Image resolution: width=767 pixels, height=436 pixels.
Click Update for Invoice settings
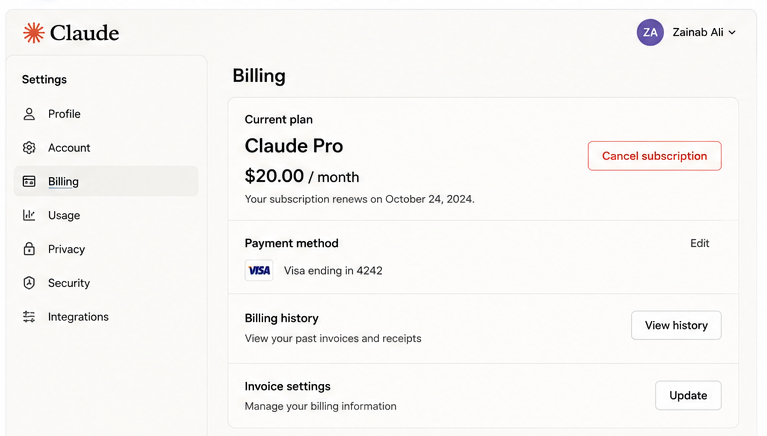[x=688, y=395]
